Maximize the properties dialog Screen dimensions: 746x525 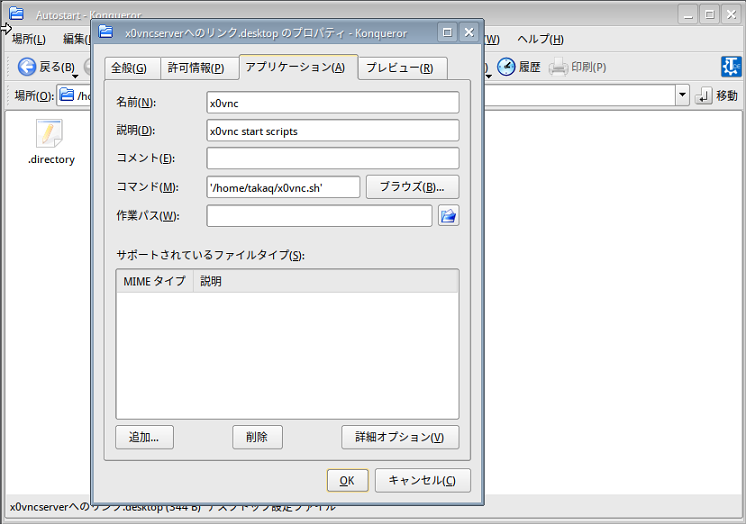pyautogui.click(x=447, y=32)
